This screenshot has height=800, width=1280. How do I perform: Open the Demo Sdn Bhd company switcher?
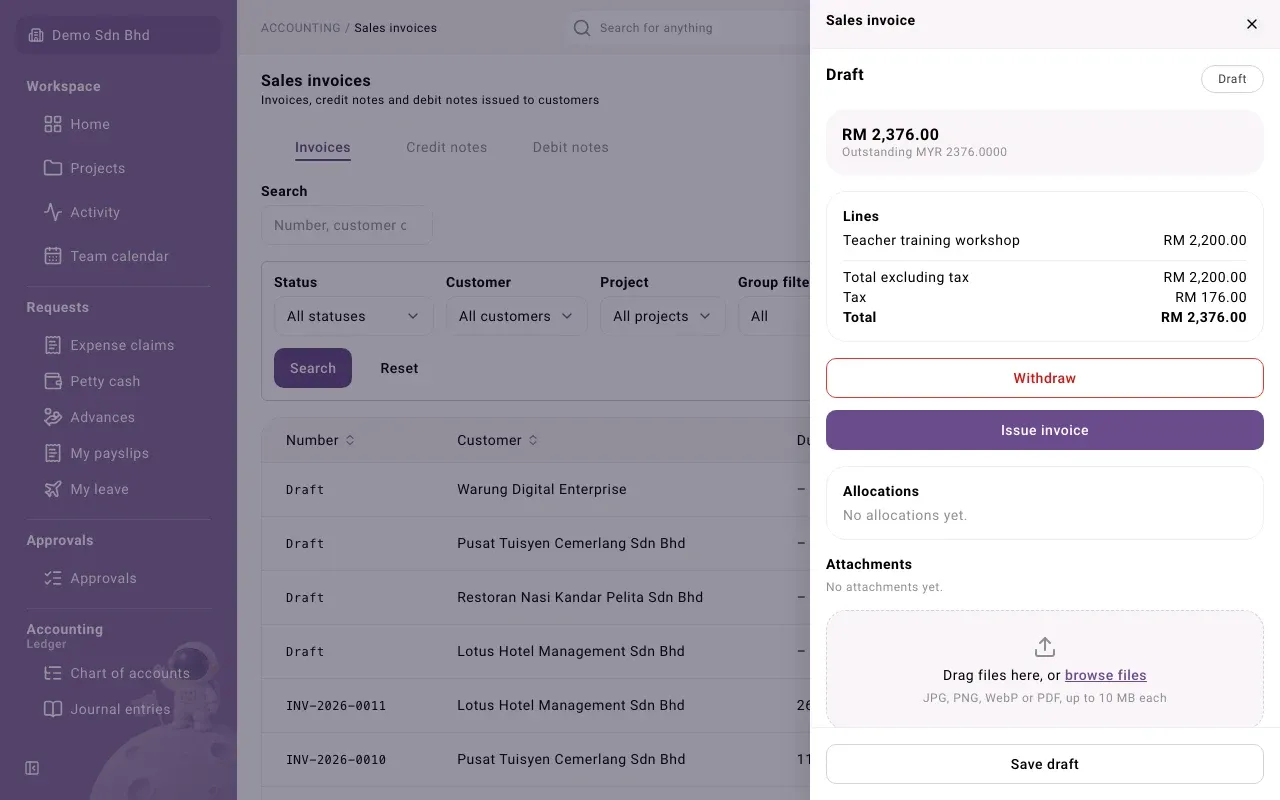pyautogui.click(x=118, y=35)
